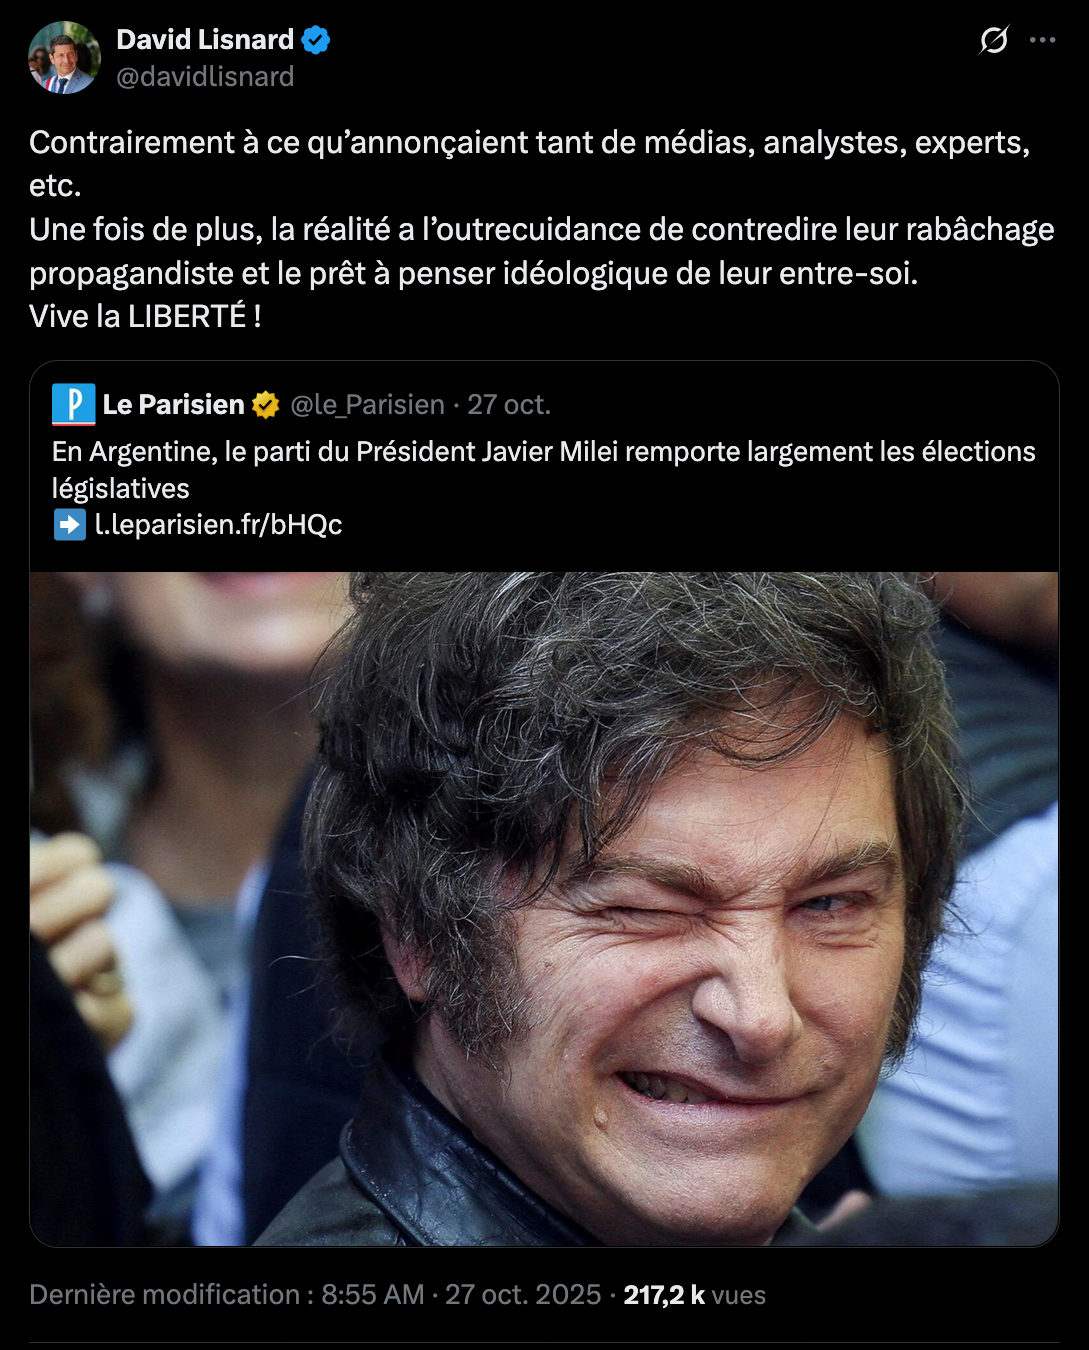This screenshot has height=1350, width=1089.
Task: Click the 217,2 k vues count
Action: (694, 1295)
